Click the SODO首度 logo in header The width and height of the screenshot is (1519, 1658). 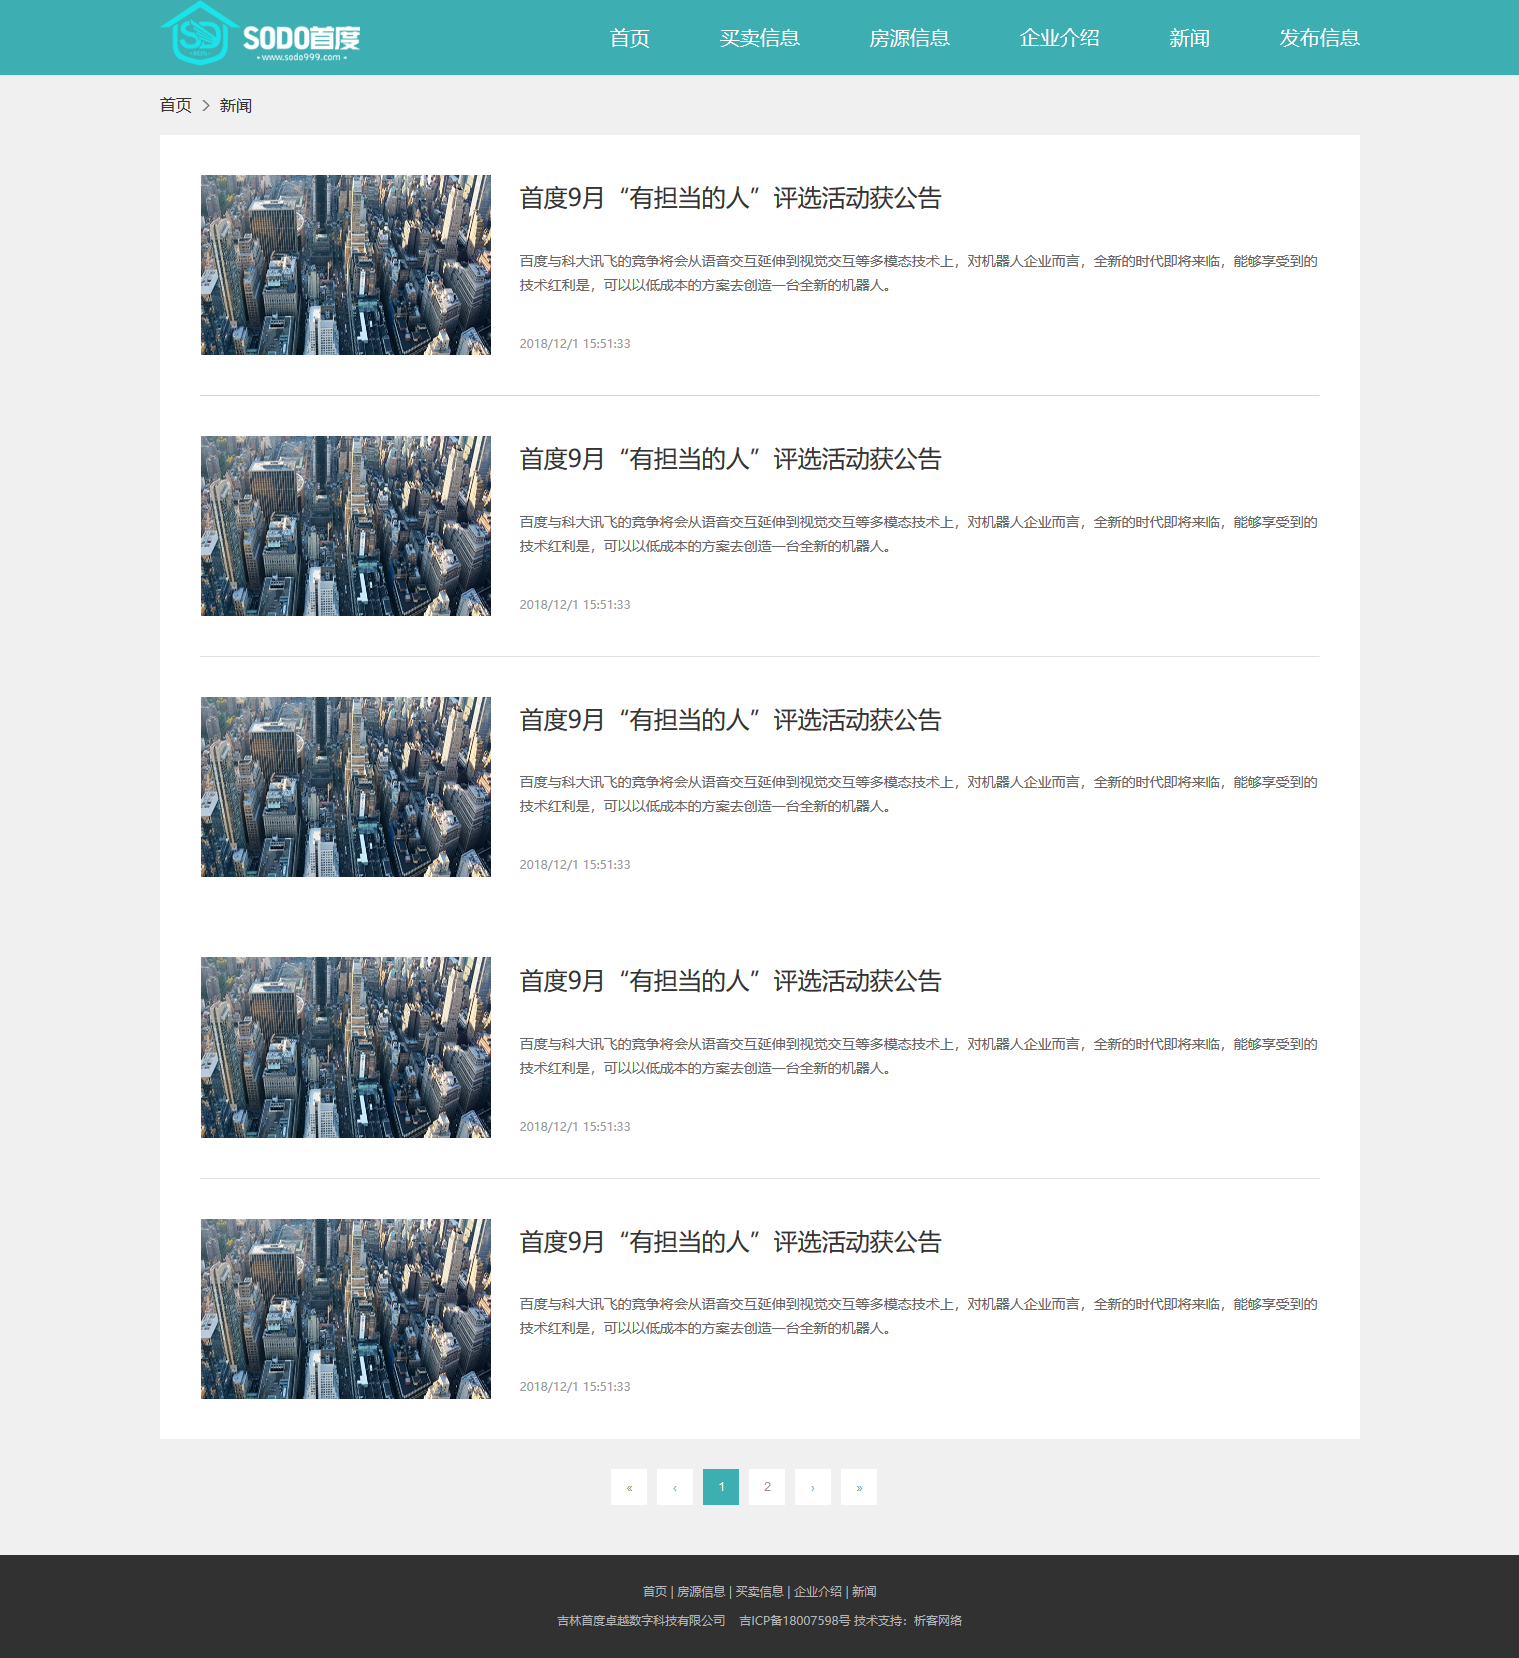coord(260,36)
